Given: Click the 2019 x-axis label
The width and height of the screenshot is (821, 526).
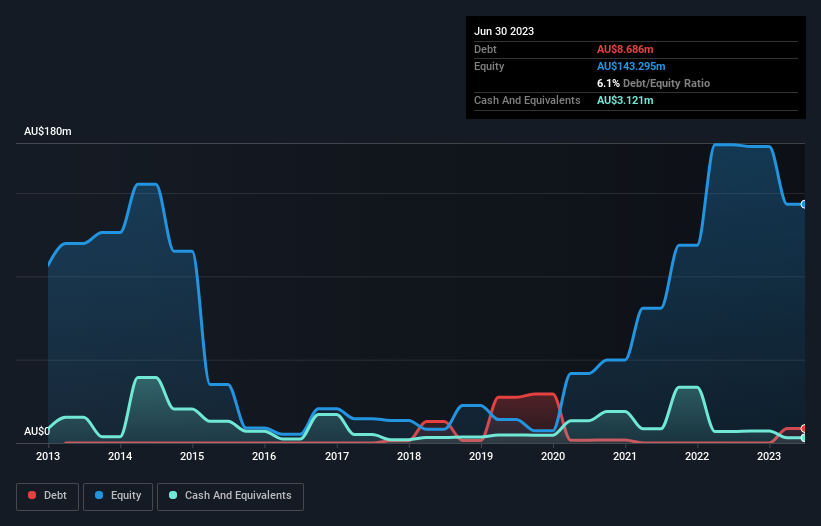Looking at the screenshot, I should 481,456.
